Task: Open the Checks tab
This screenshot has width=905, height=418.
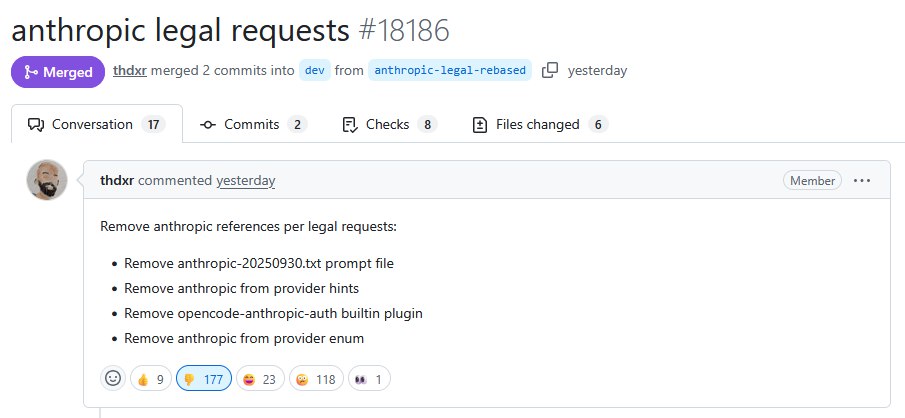Action: [x=389, y=125]
